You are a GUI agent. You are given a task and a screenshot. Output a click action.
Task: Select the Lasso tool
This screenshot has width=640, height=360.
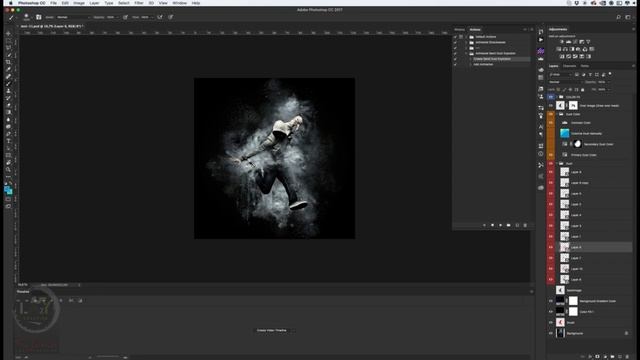(8, 48)
